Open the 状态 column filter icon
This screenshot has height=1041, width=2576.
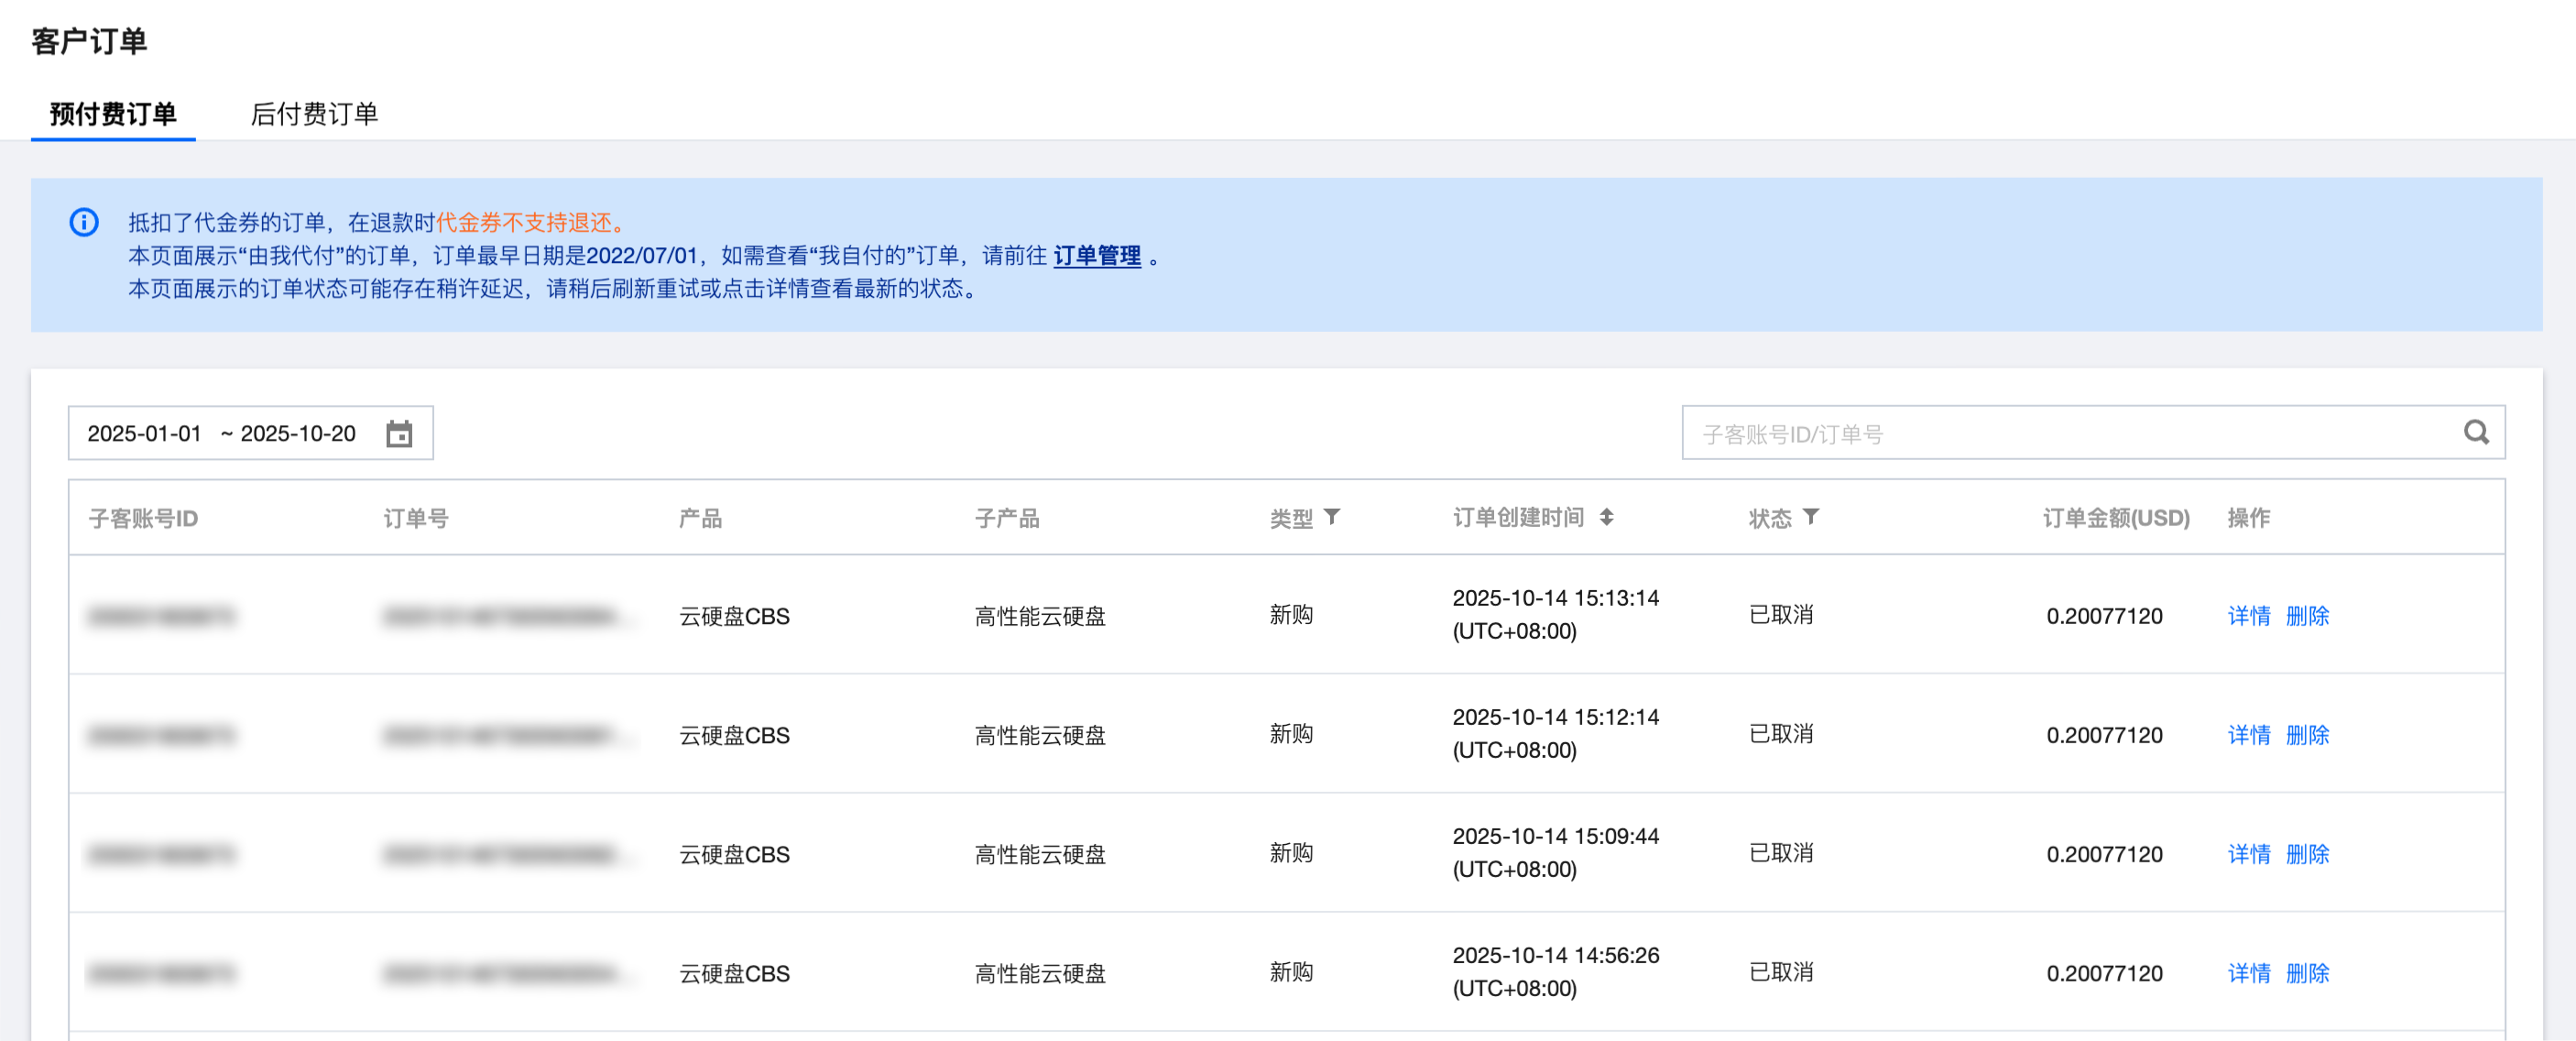pyautogui.click(x=1811, y=517)
